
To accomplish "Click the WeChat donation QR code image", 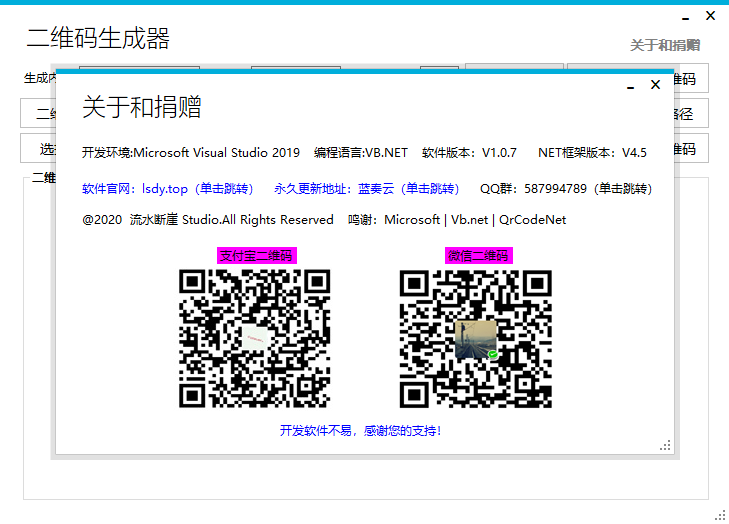I will [475, 339].
